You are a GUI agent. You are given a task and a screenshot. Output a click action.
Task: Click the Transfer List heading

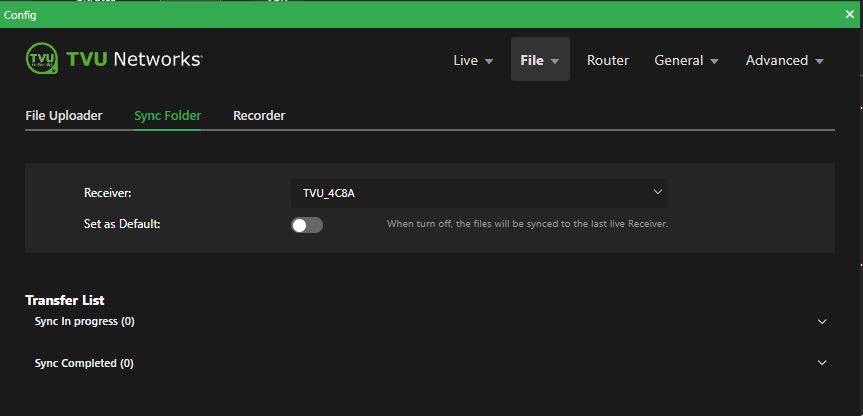(65, 300)
